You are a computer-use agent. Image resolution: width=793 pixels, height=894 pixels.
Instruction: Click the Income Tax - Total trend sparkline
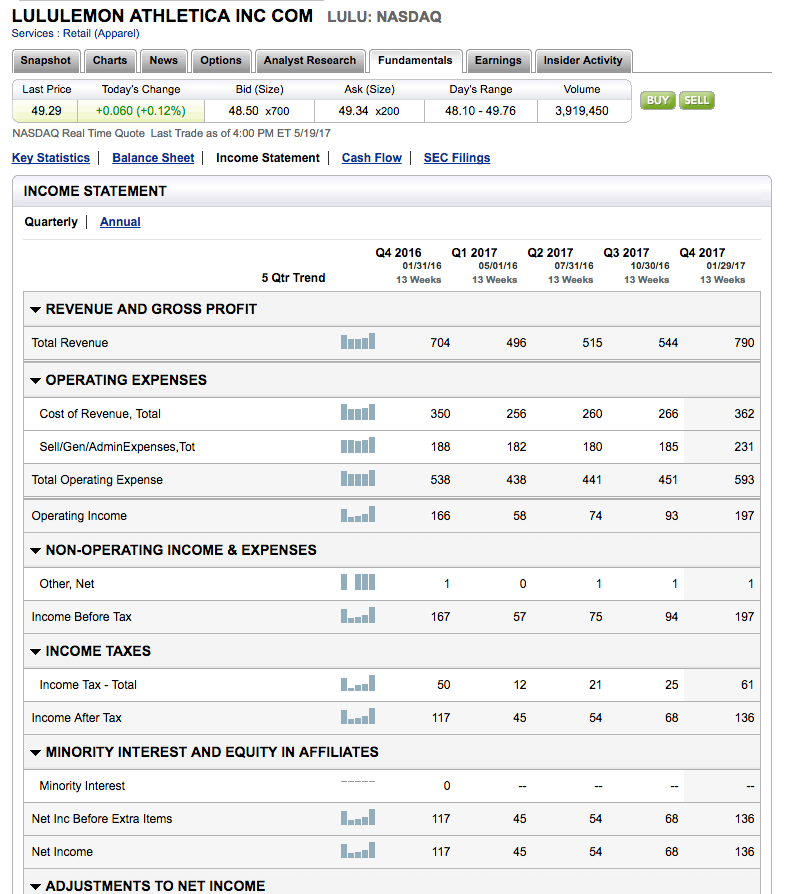[x=358, y=684]
